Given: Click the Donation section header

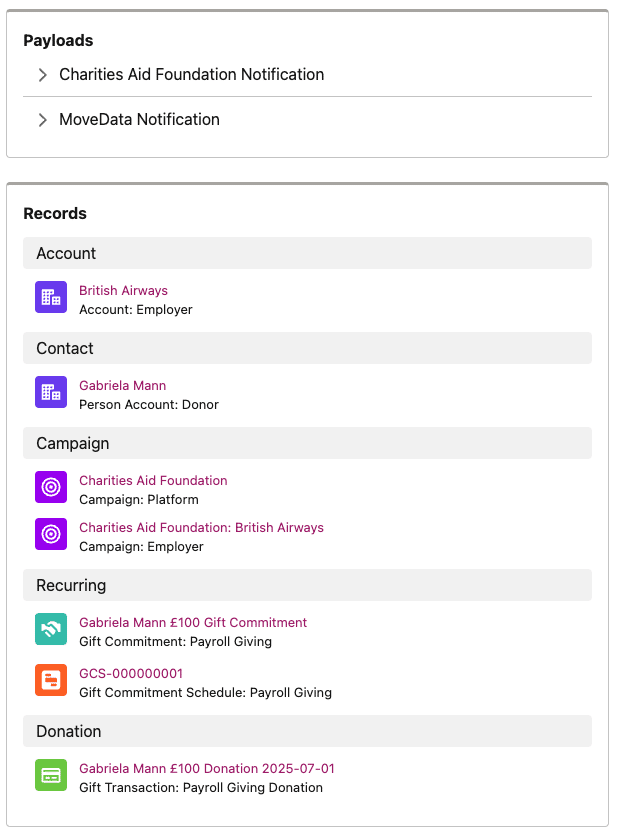Looking at the screenshot, I should click(307, 731).
